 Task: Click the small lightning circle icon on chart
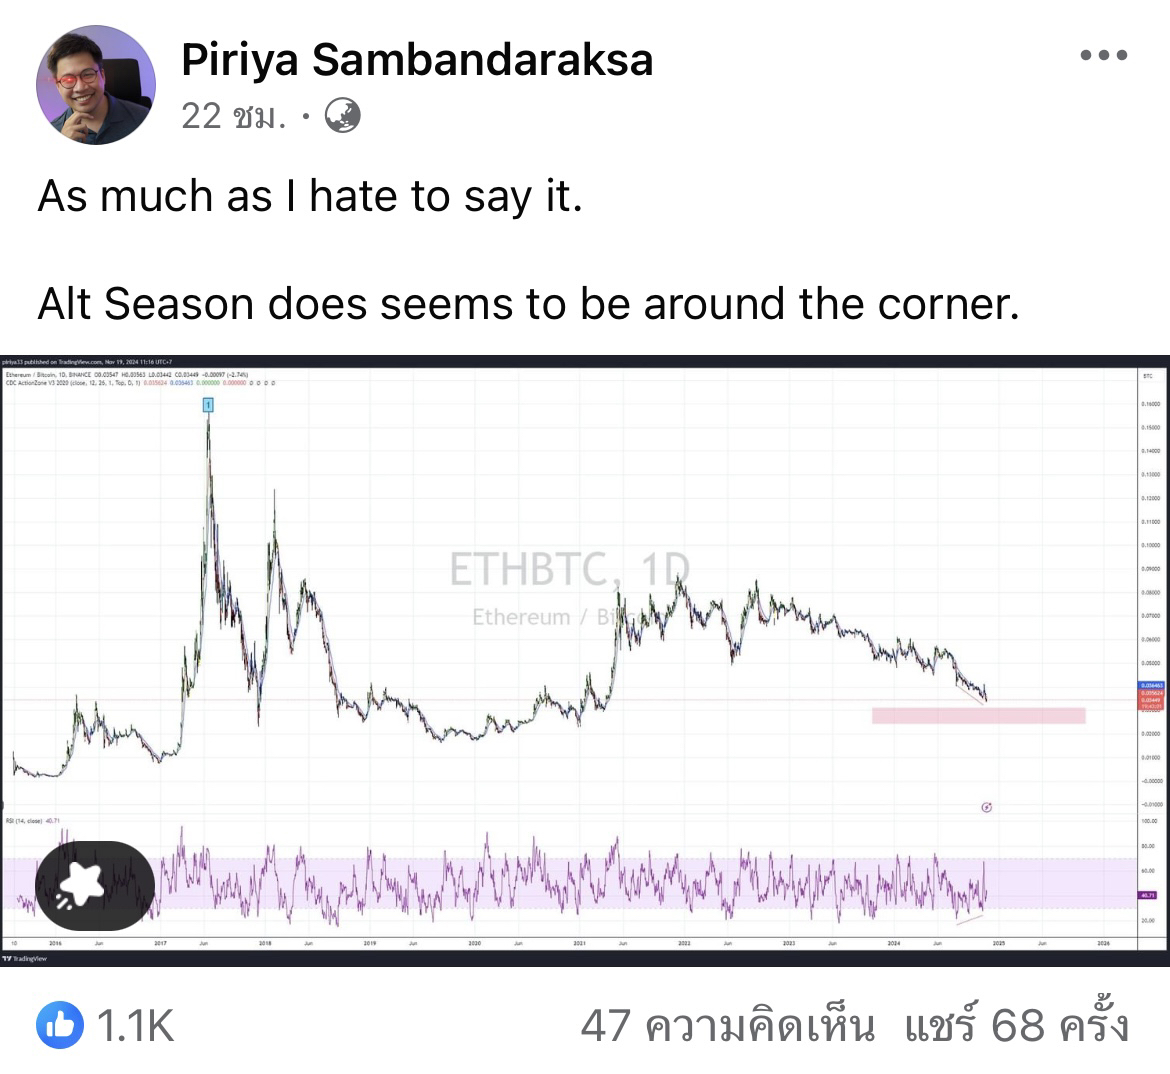click(987, 807)
